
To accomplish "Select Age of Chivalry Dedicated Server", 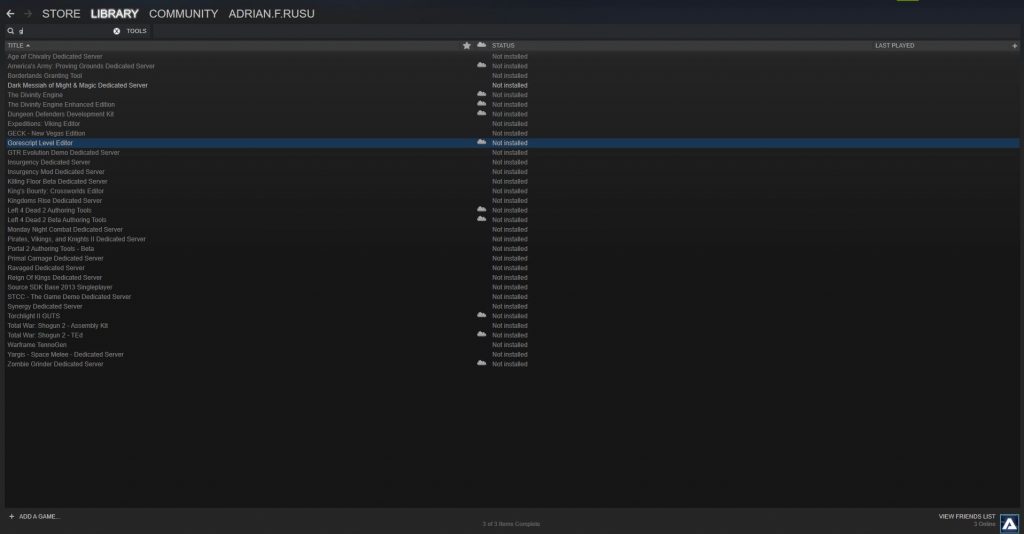I will (x=55, y=56).
